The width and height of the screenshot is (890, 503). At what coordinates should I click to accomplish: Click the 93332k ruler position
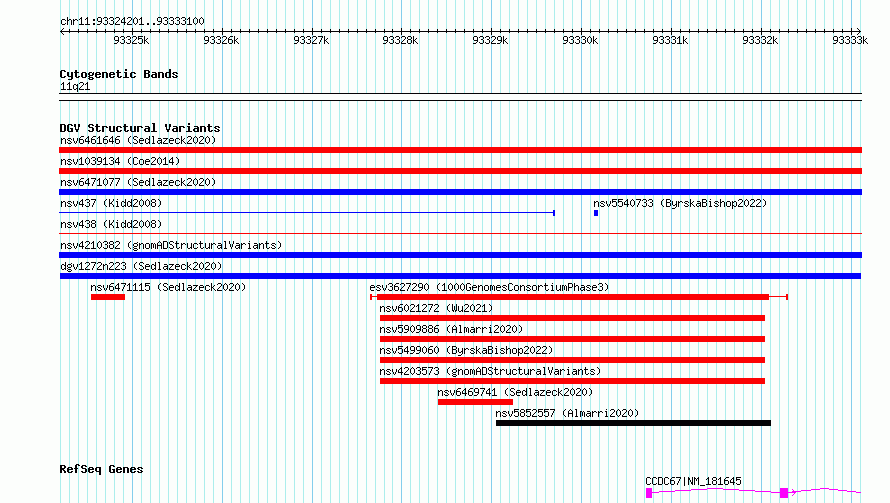click(761, 40)
